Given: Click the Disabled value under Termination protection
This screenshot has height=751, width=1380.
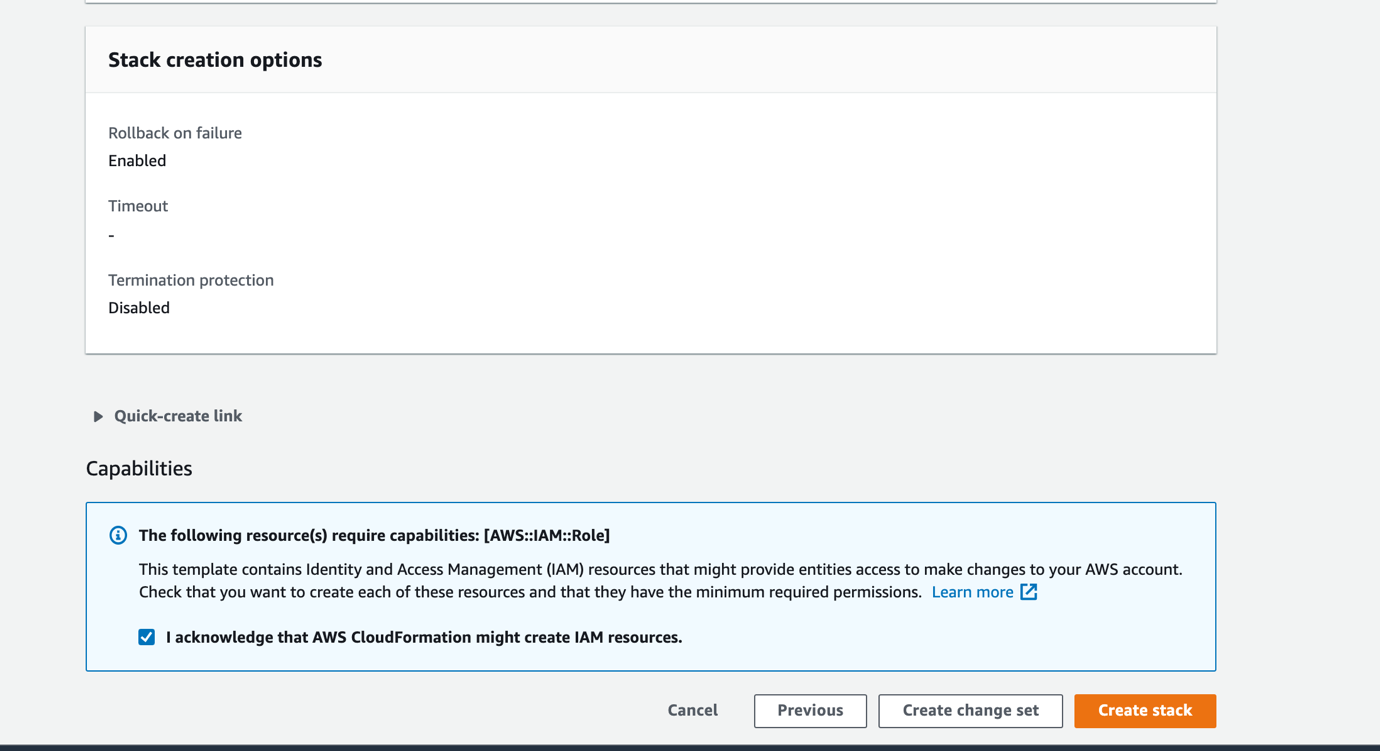Looking at the screenshot, I should coord(139,308).
